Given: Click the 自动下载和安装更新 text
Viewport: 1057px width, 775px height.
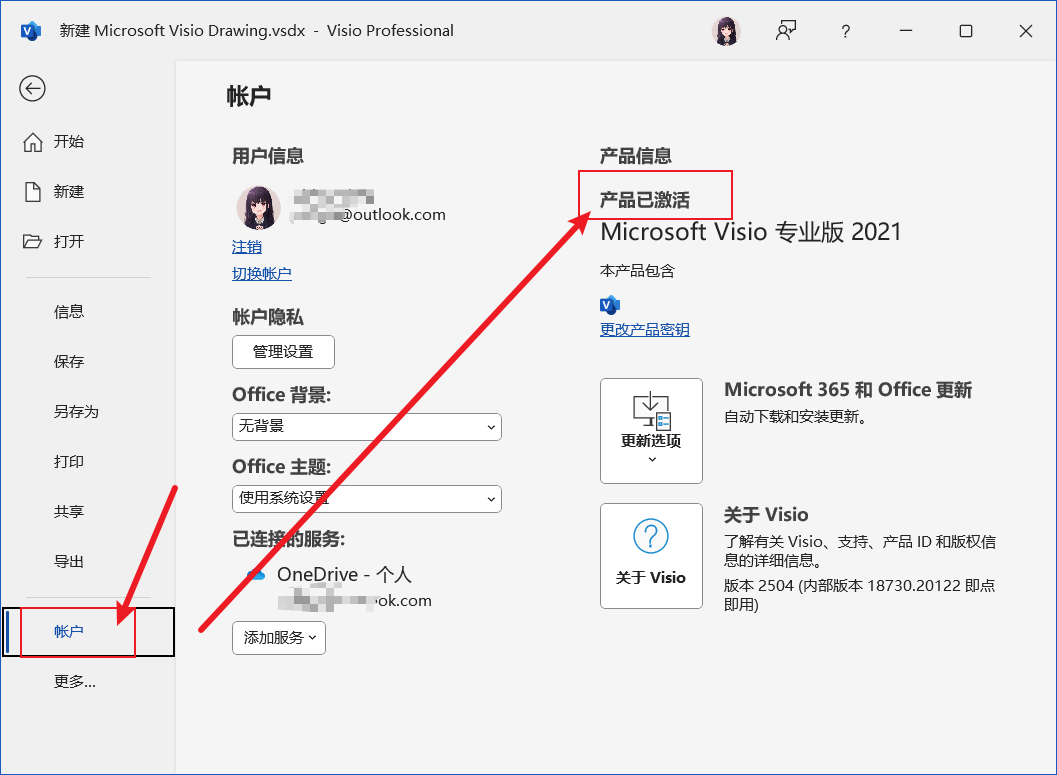Looking at the screenshot, I should pos(795,416).
